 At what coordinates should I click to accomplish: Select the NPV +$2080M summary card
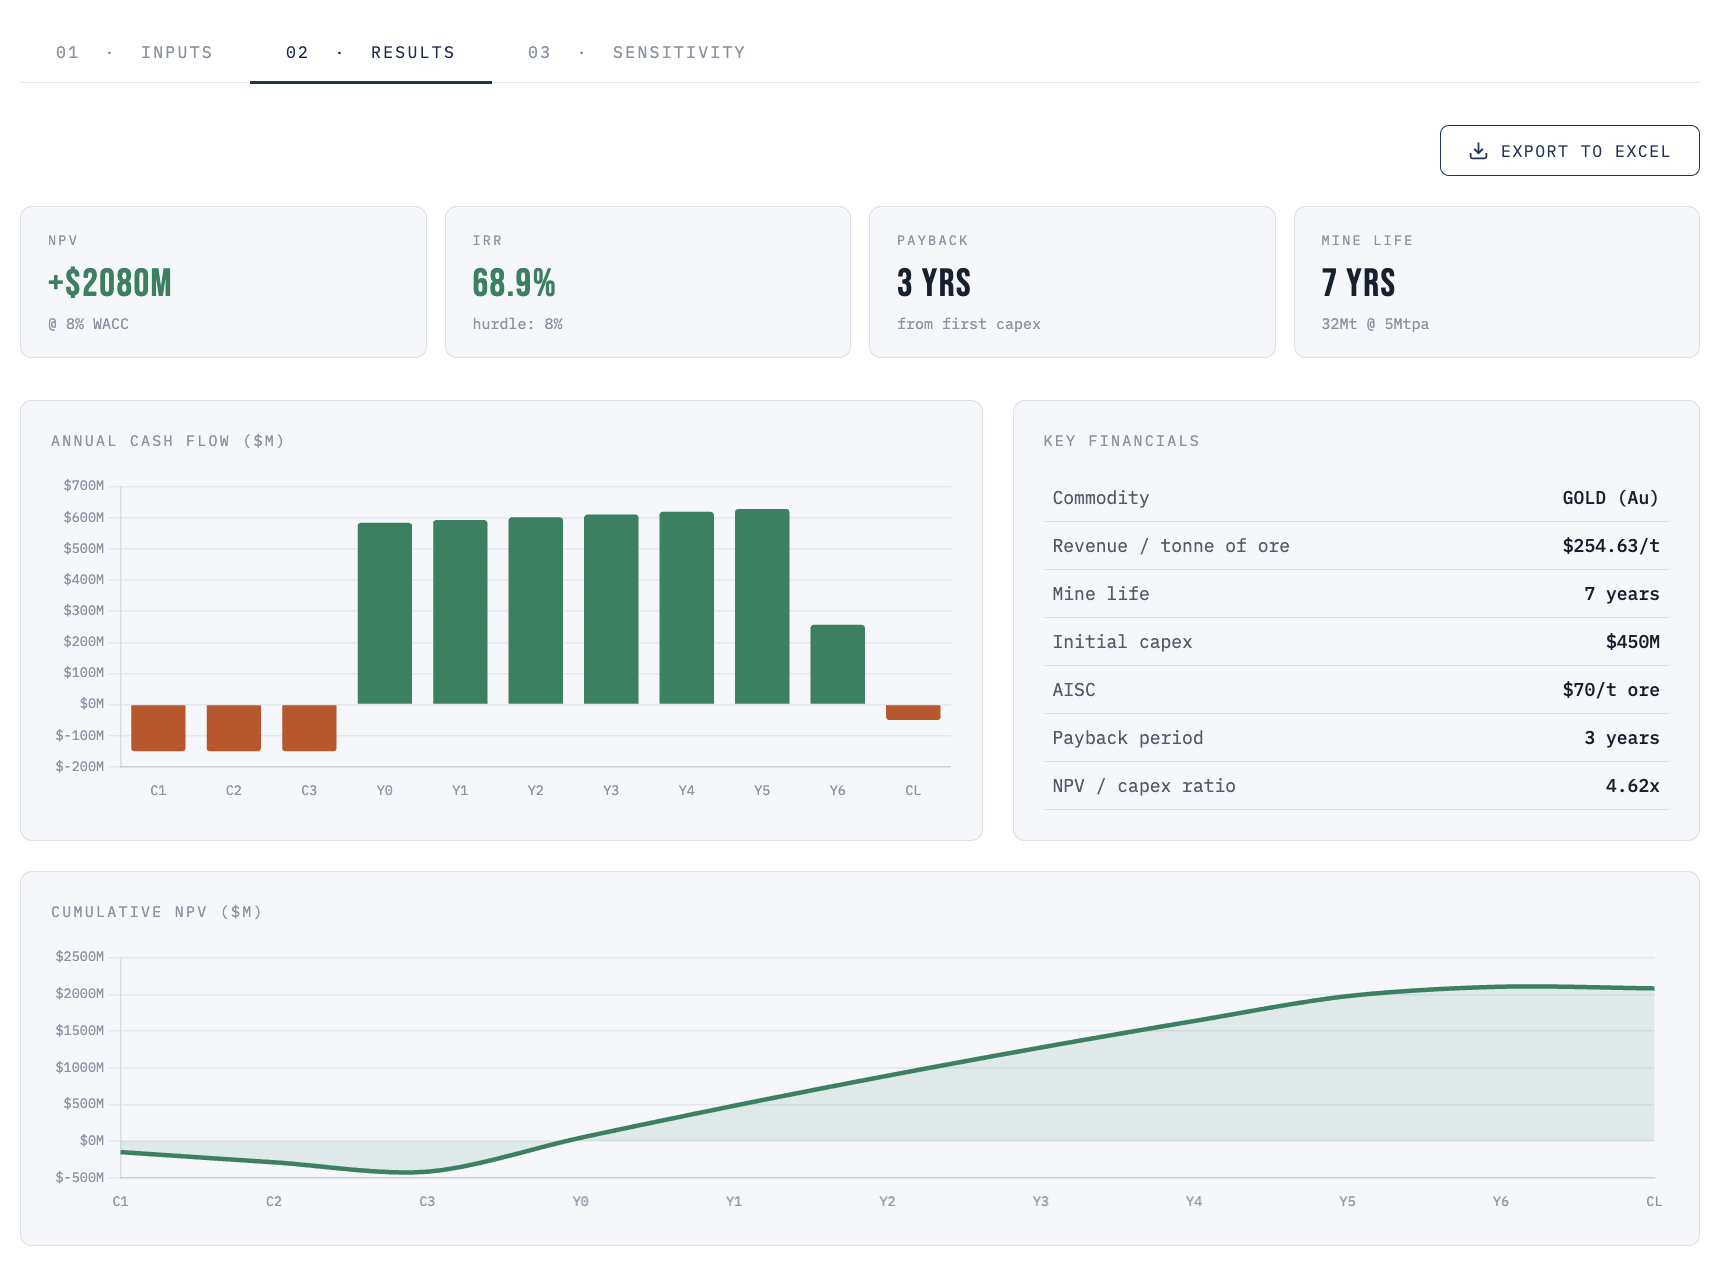tap(223, 282)
